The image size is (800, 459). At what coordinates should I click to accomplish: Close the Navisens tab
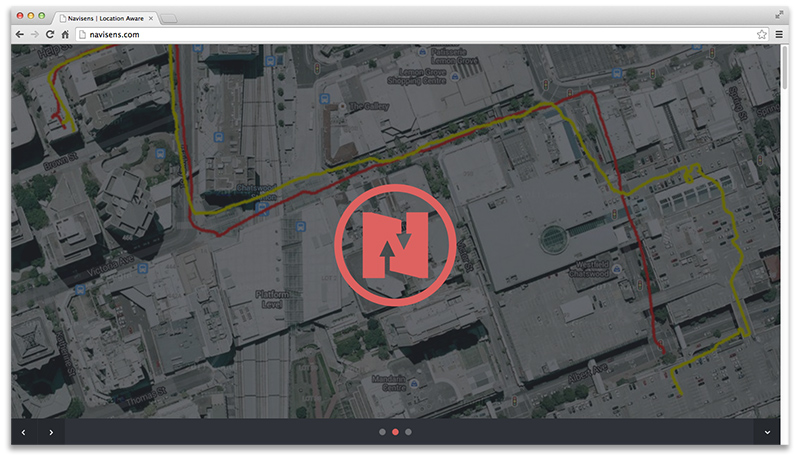click(x=151, y=18)
